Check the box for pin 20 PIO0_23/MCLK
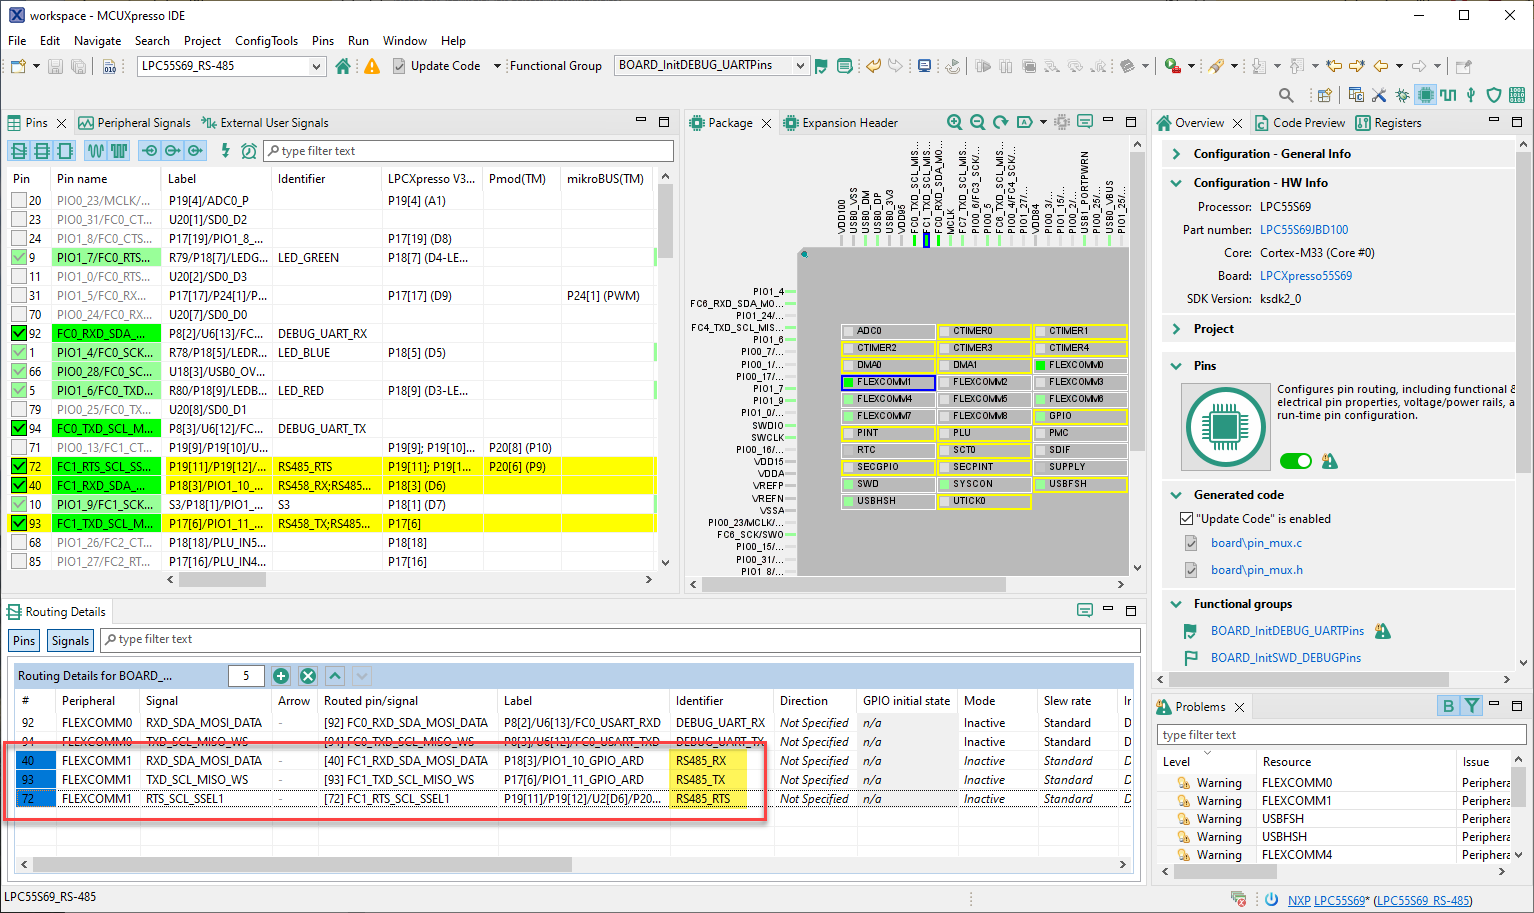This screenshot has height=913, width=1534. (x=19, y=200)
